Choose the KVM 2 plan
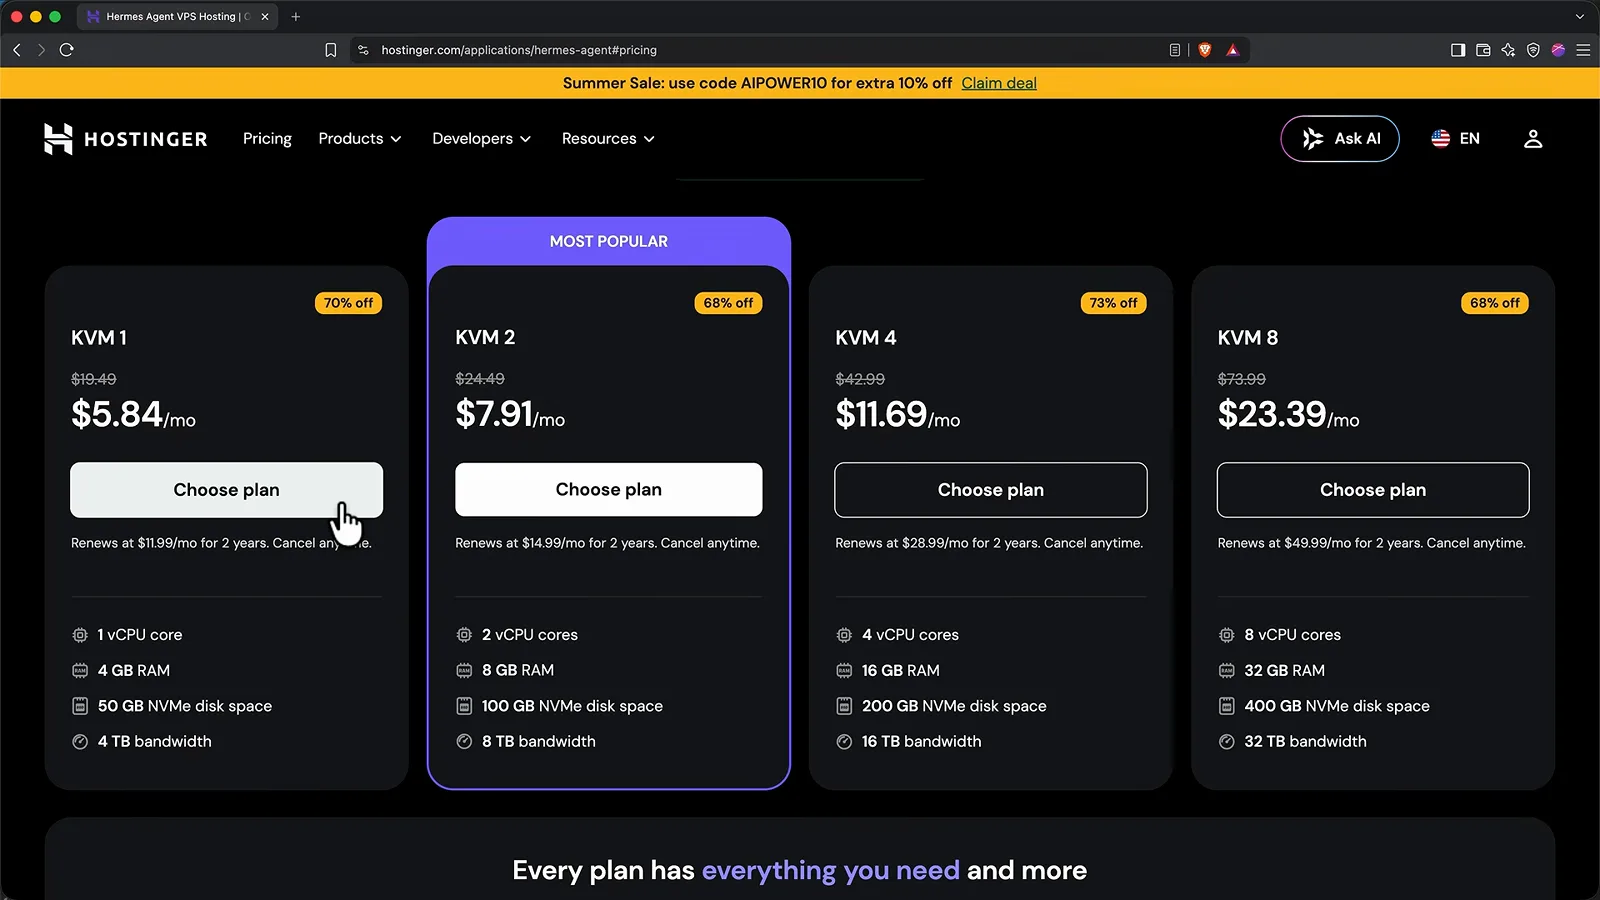This screenshot has height=900, width=1600. (x=608, y=490)
